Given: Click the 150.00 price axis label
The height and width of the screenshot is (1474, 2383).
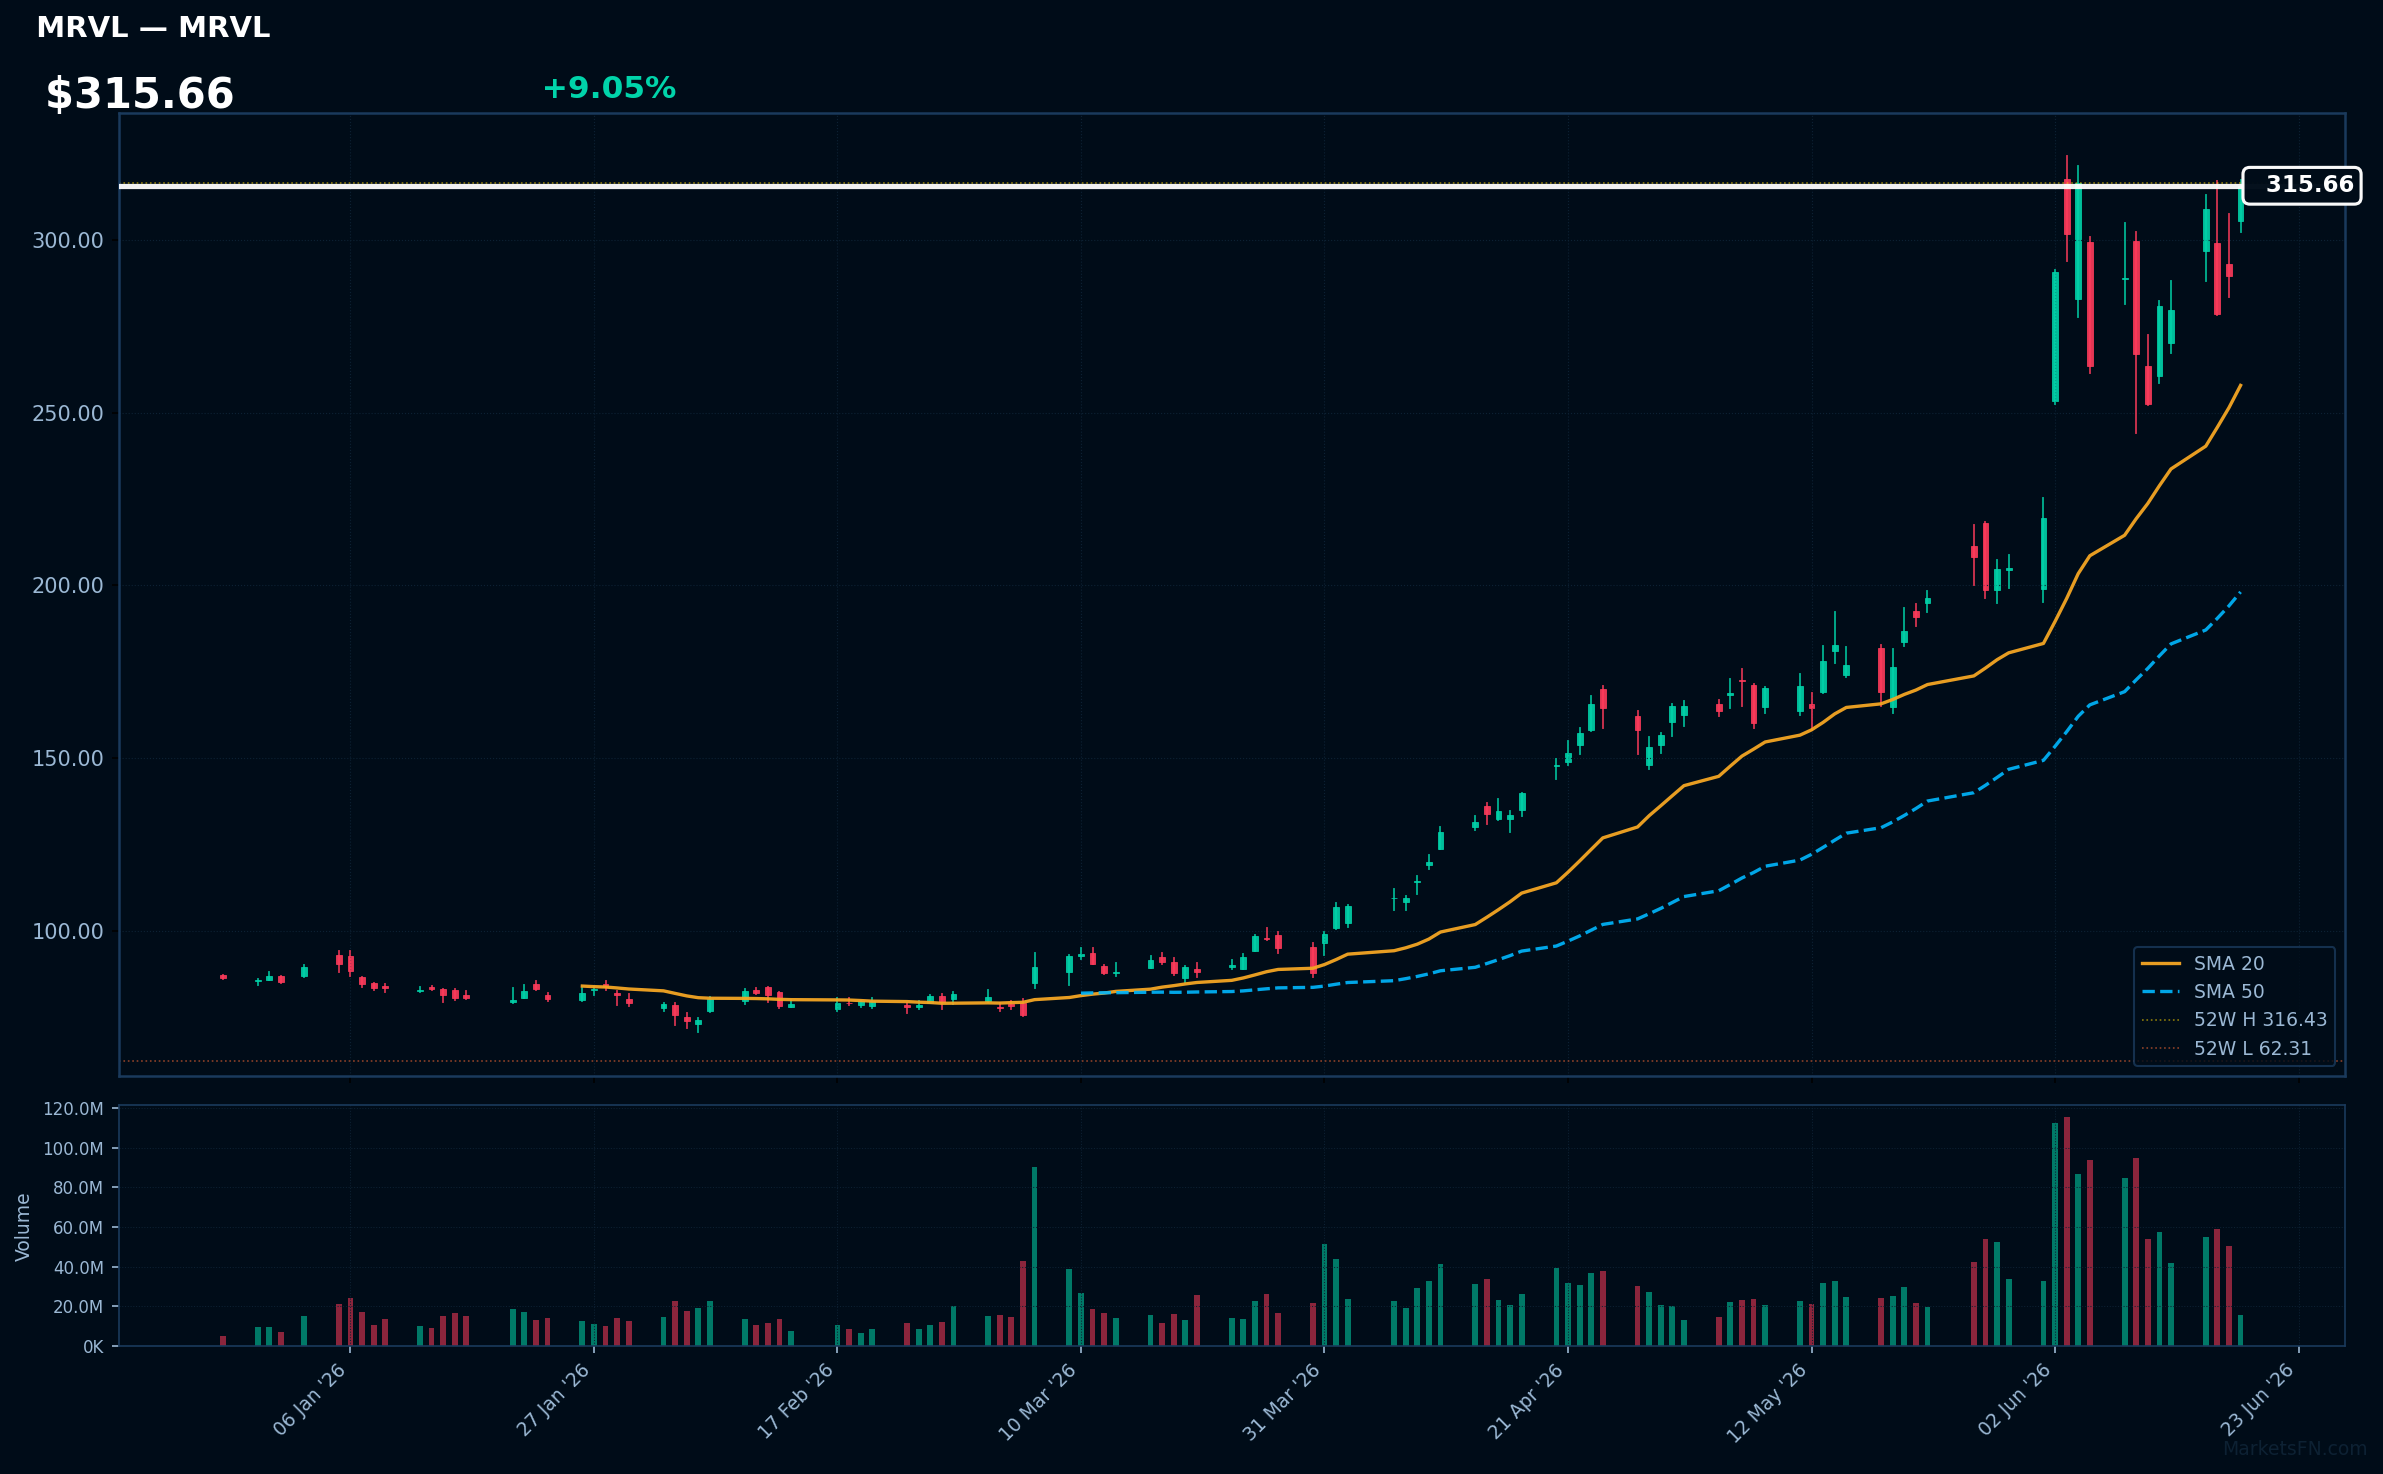Looking at the screenshot, I should pyautogui.click(x=68, y=759).
